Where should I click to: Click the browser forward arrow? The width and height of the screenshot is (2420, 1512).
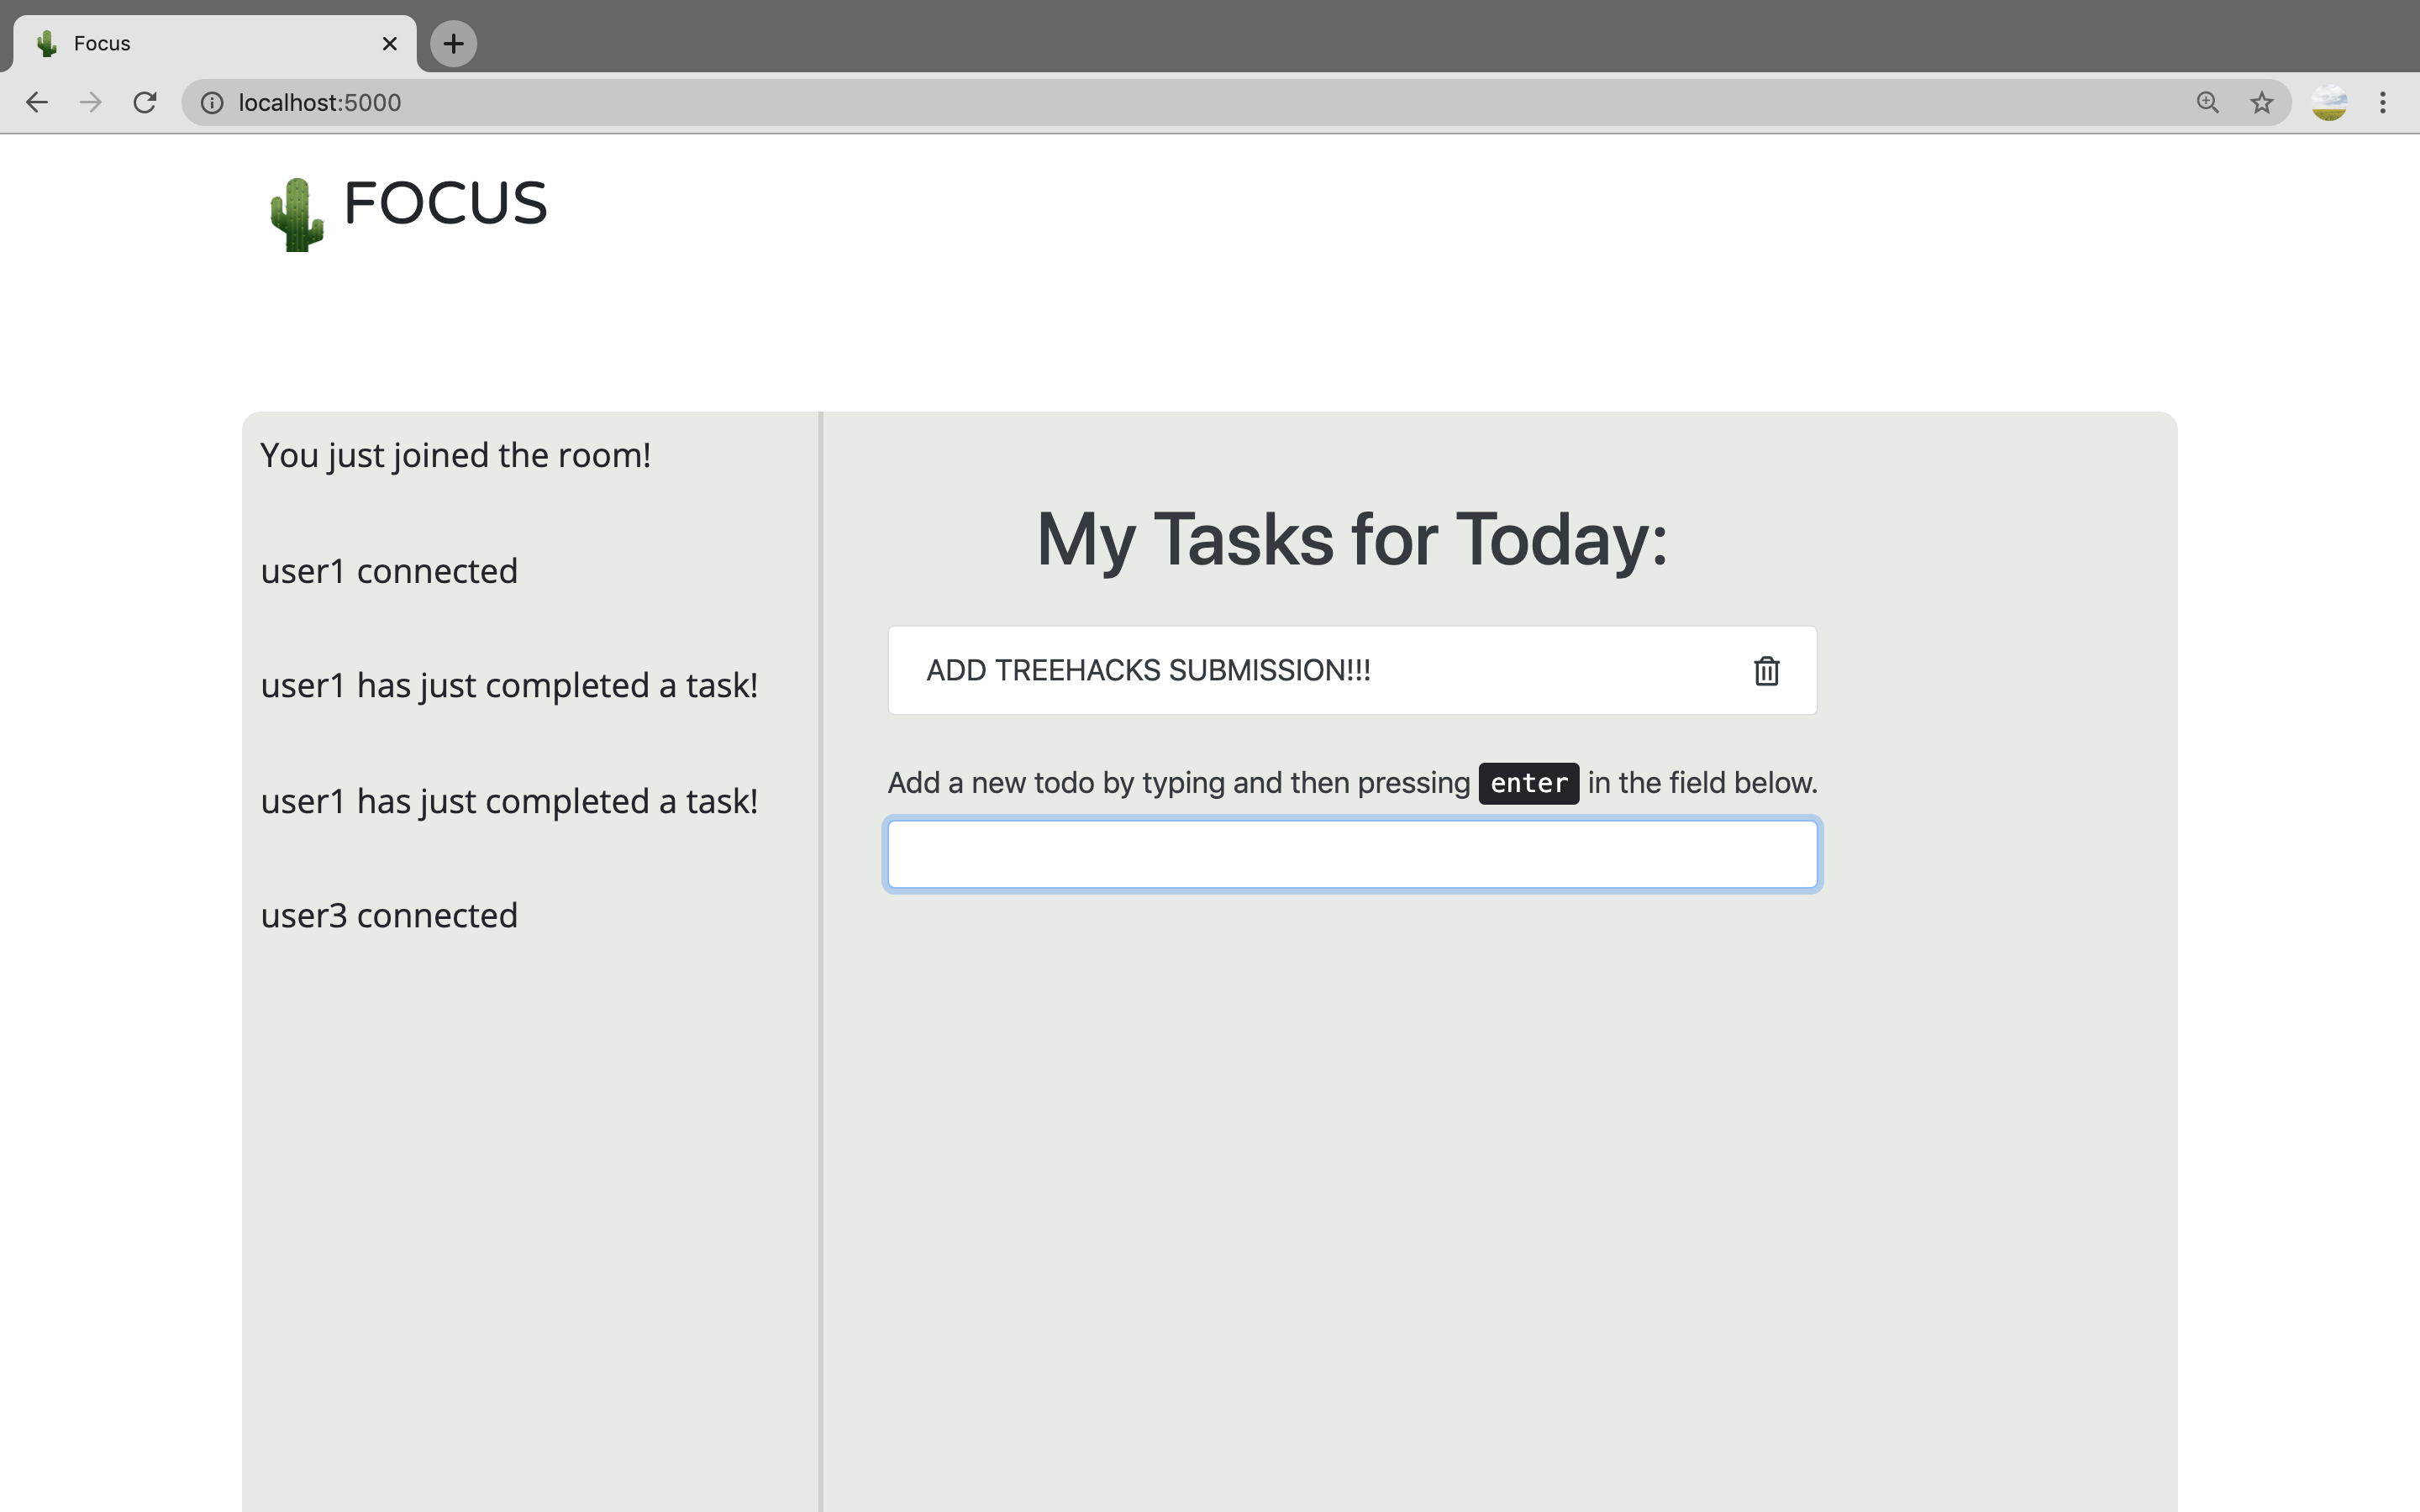[91, 102]
